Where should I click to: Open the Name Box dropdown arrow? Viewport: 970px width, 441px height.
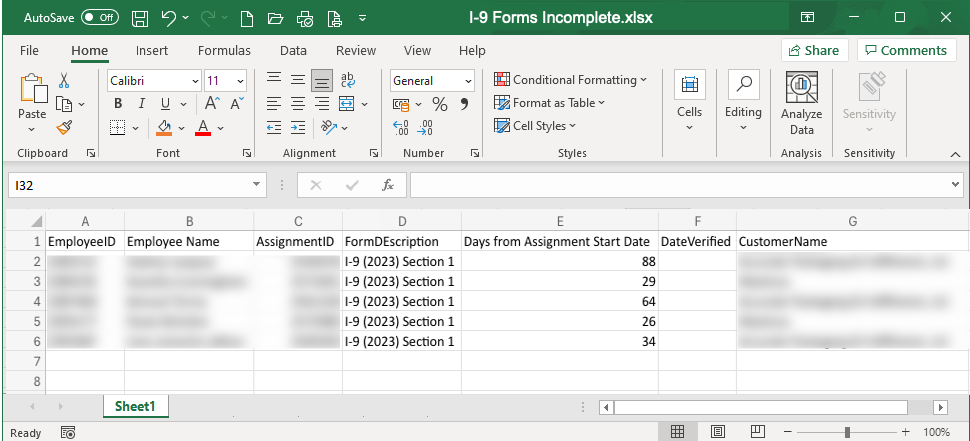tap(256, 185)
